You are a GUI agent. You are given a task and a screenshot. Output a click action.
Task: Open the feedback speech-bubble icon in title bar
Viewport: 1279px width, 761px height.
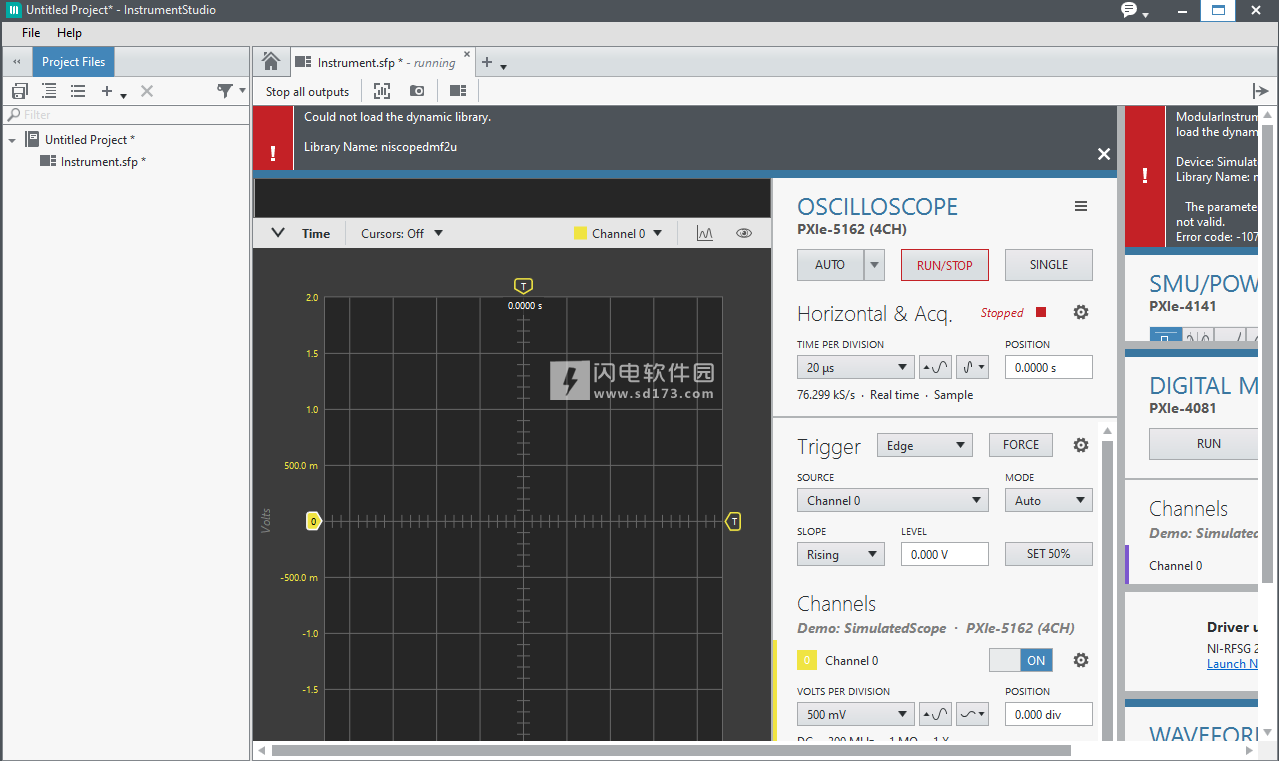(1129, 10)
